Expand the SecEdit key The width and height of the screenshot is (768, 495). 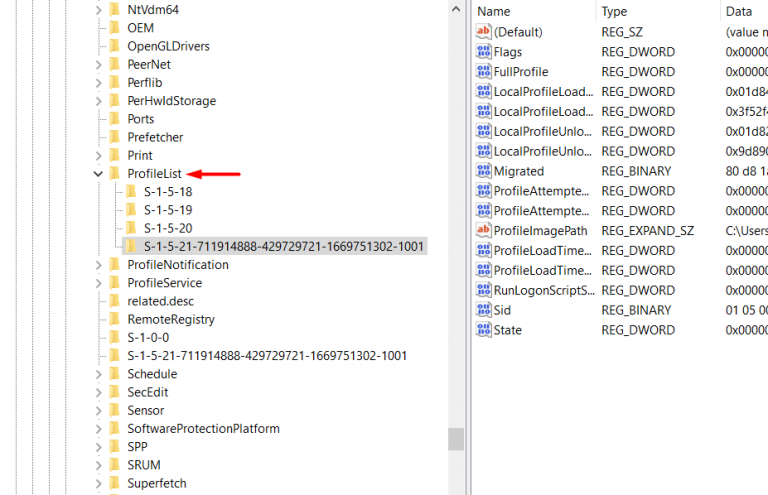[x=98, y=392]
